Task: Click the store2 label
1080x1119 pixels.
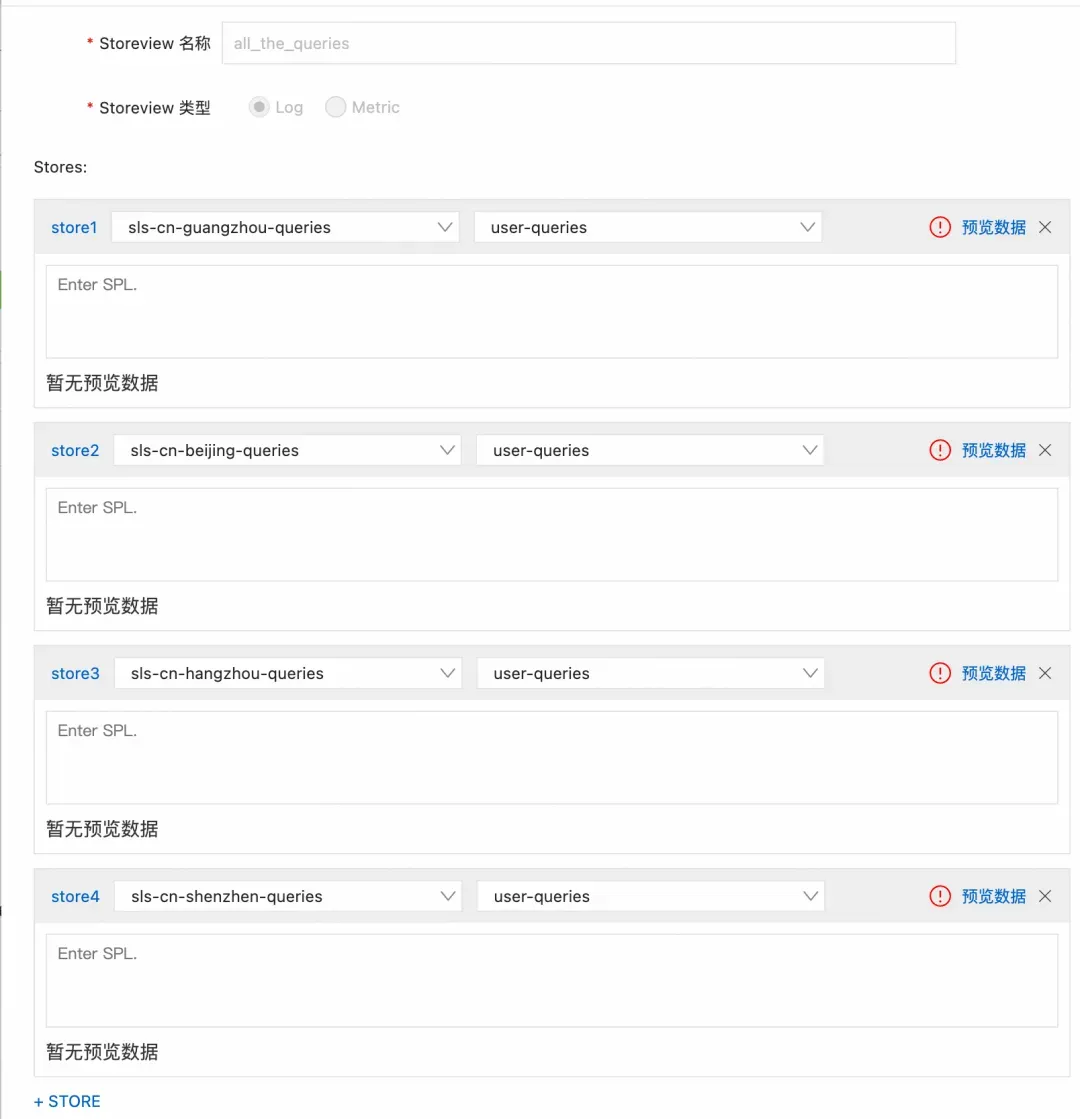Action: [75, 450]
